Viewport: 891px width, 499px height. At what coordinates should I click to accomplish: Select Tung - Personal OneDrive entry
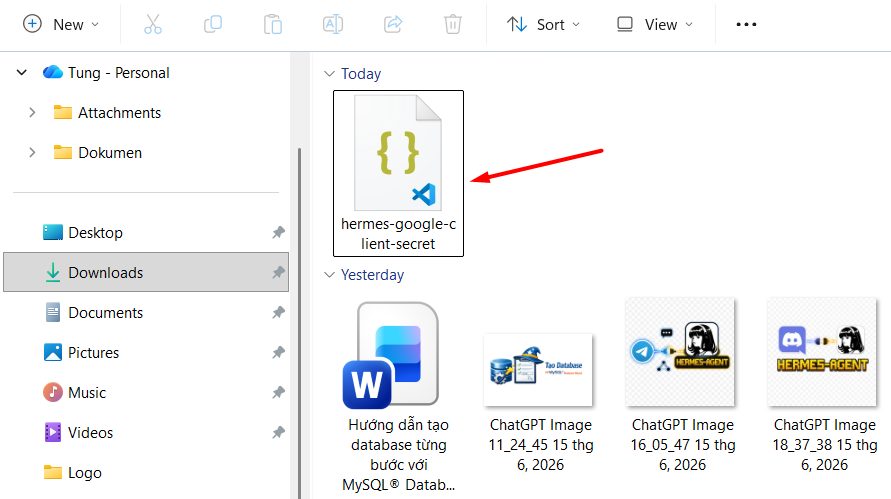pyautogui.click(x=106, y=73)
